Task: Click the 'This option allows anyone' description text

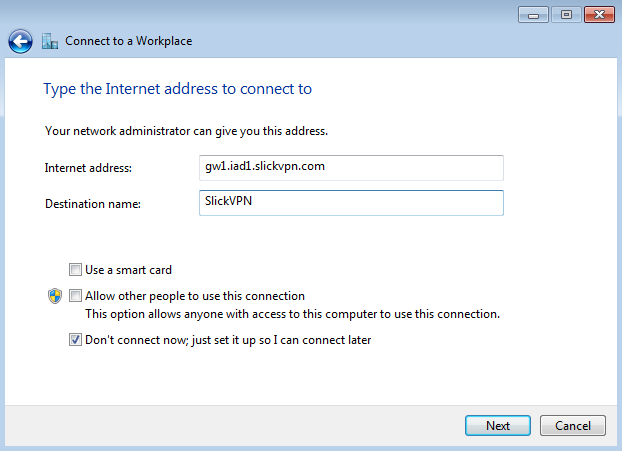Action: click(x=292, y=314)
